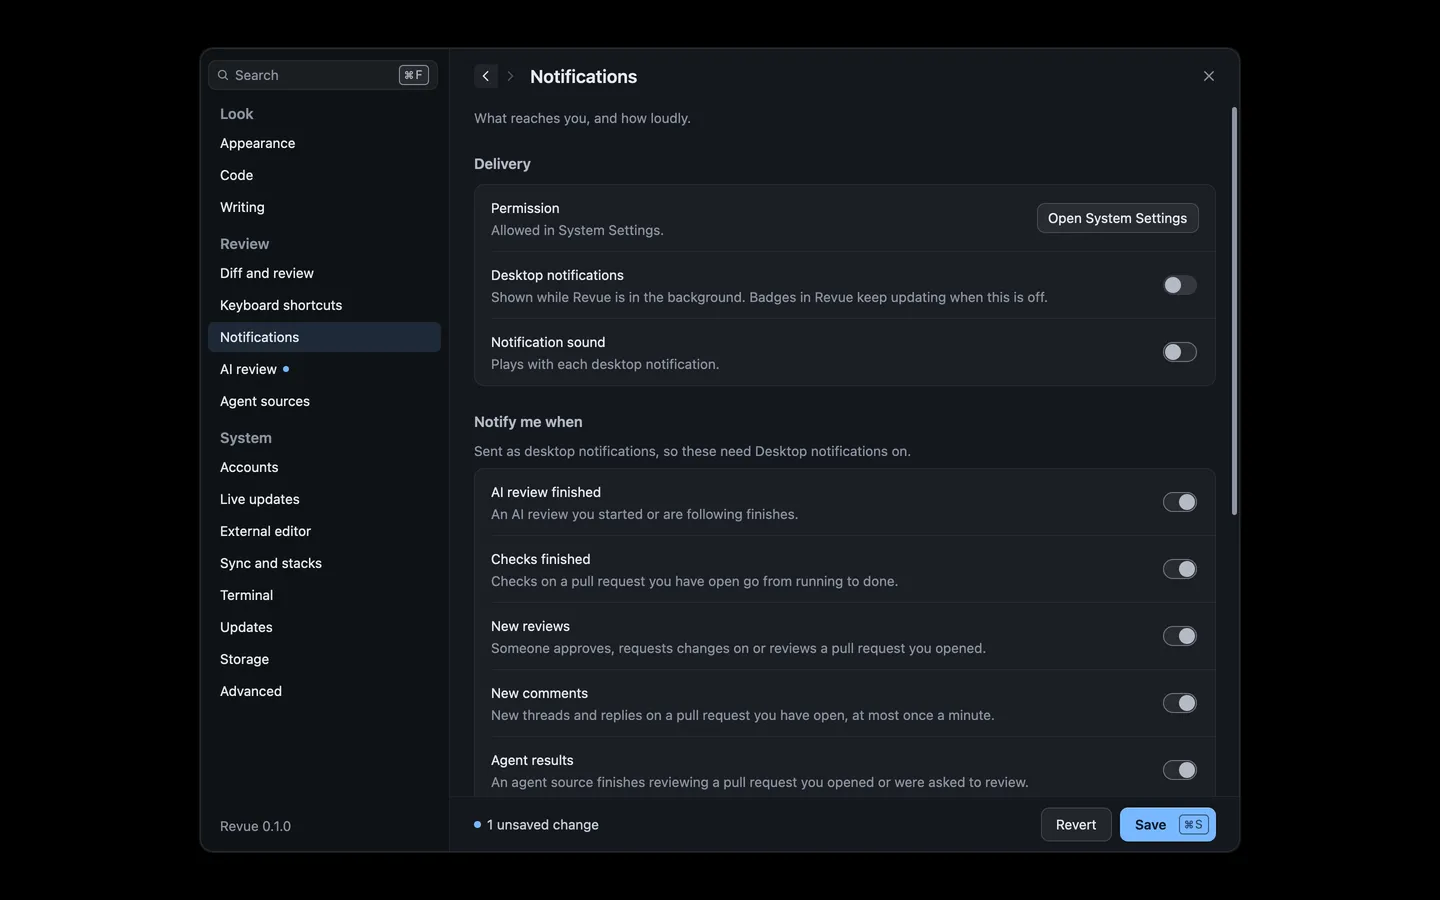Viewport: 1440px width, 900px height.
Task: Open Agent sources settings
Action: pyautogui.click(x=324, y=401)
